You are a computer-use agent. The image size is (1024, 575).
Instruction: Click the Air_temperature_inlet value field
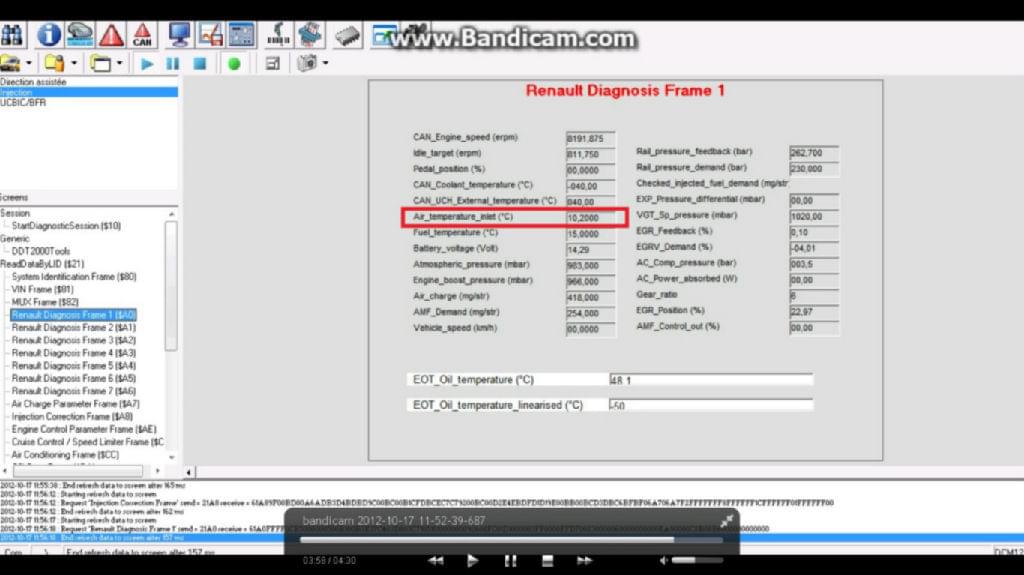[590, 218]
